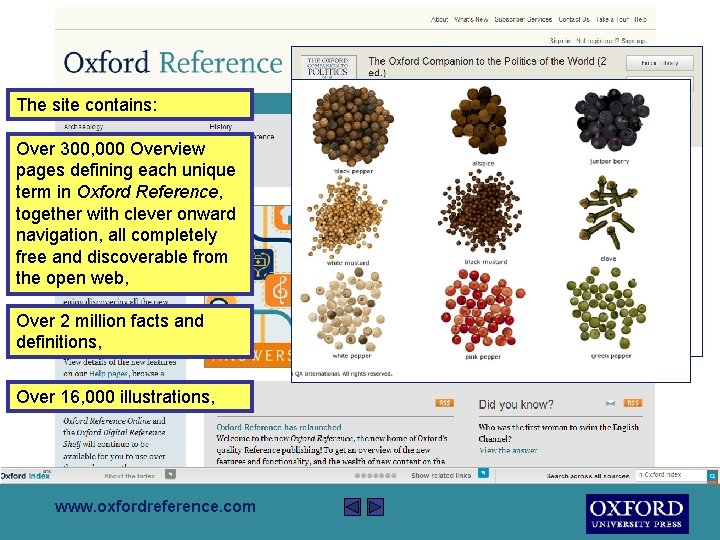Click the email envelope icon beside Did you know?

pyautogui.click(x=610, y=404)
